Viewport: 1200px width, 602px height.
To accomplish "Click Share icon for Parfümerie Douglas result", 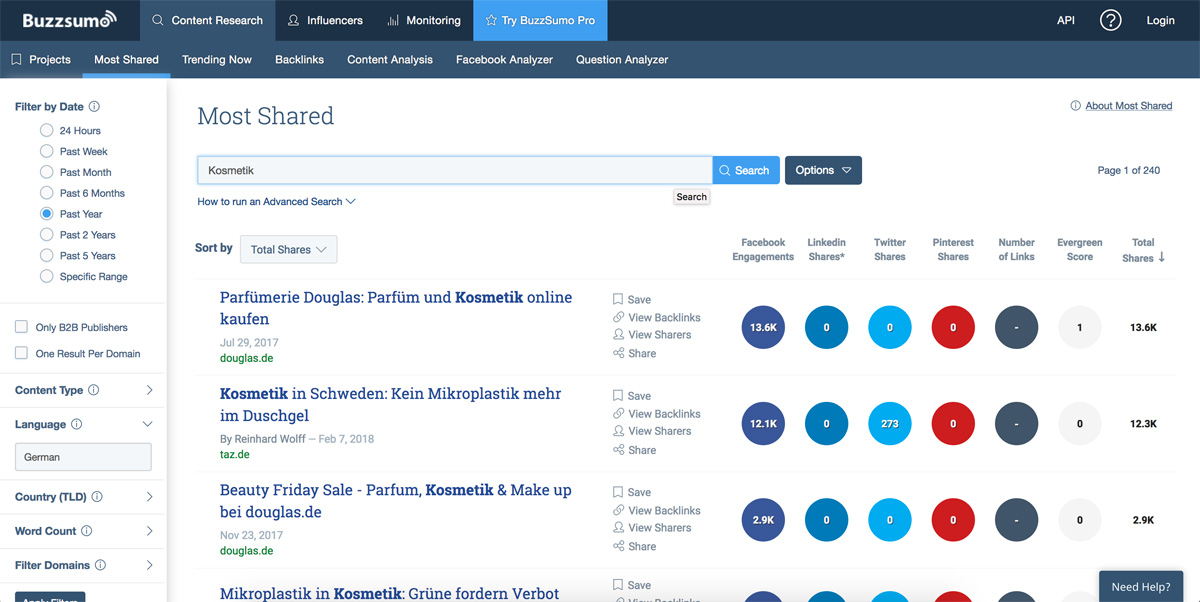I will click(618, 353).
